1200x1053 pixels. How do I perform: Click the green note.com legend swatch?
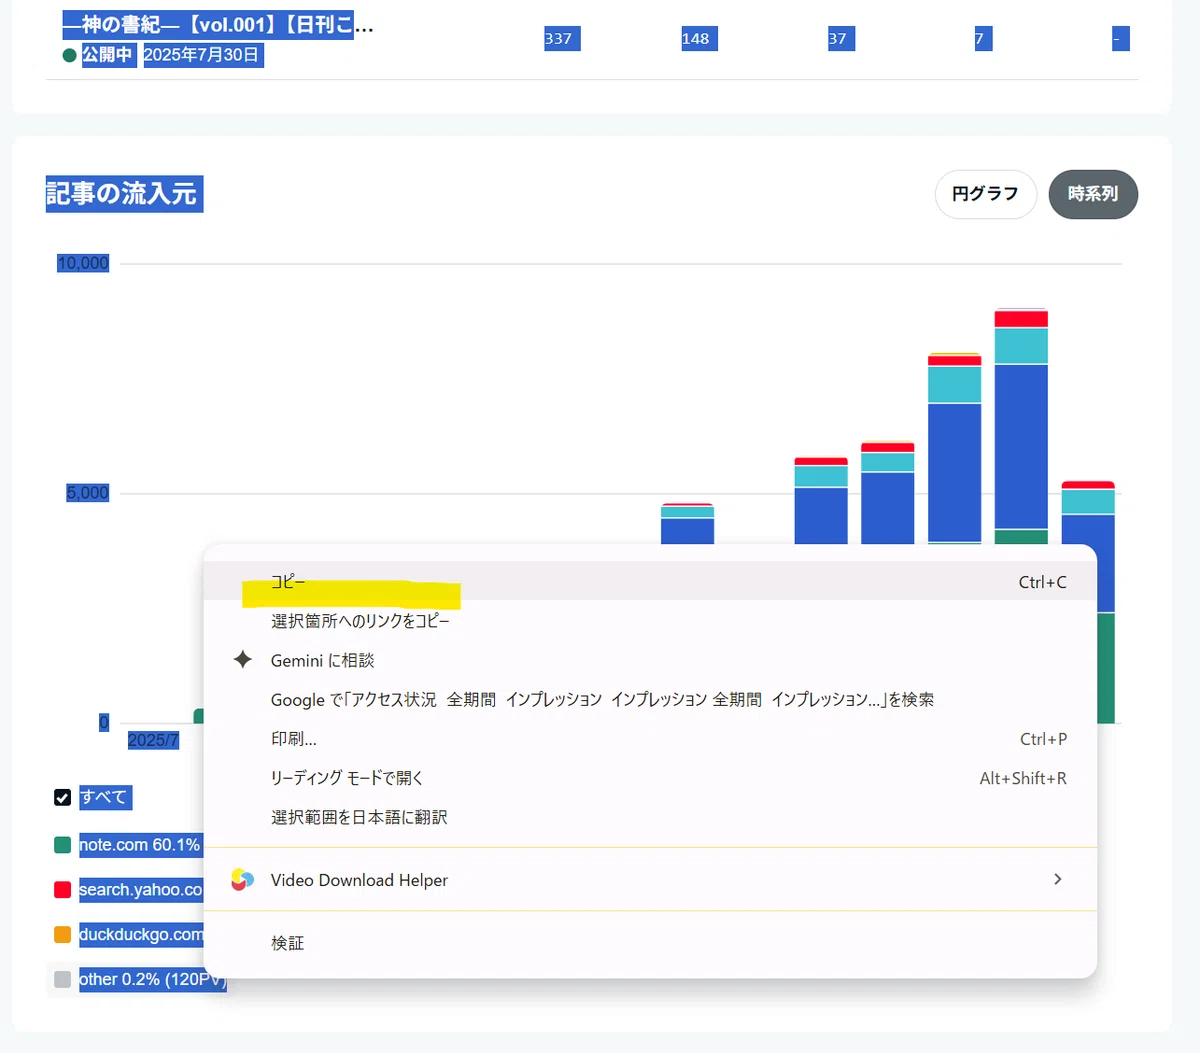(62, 845)
